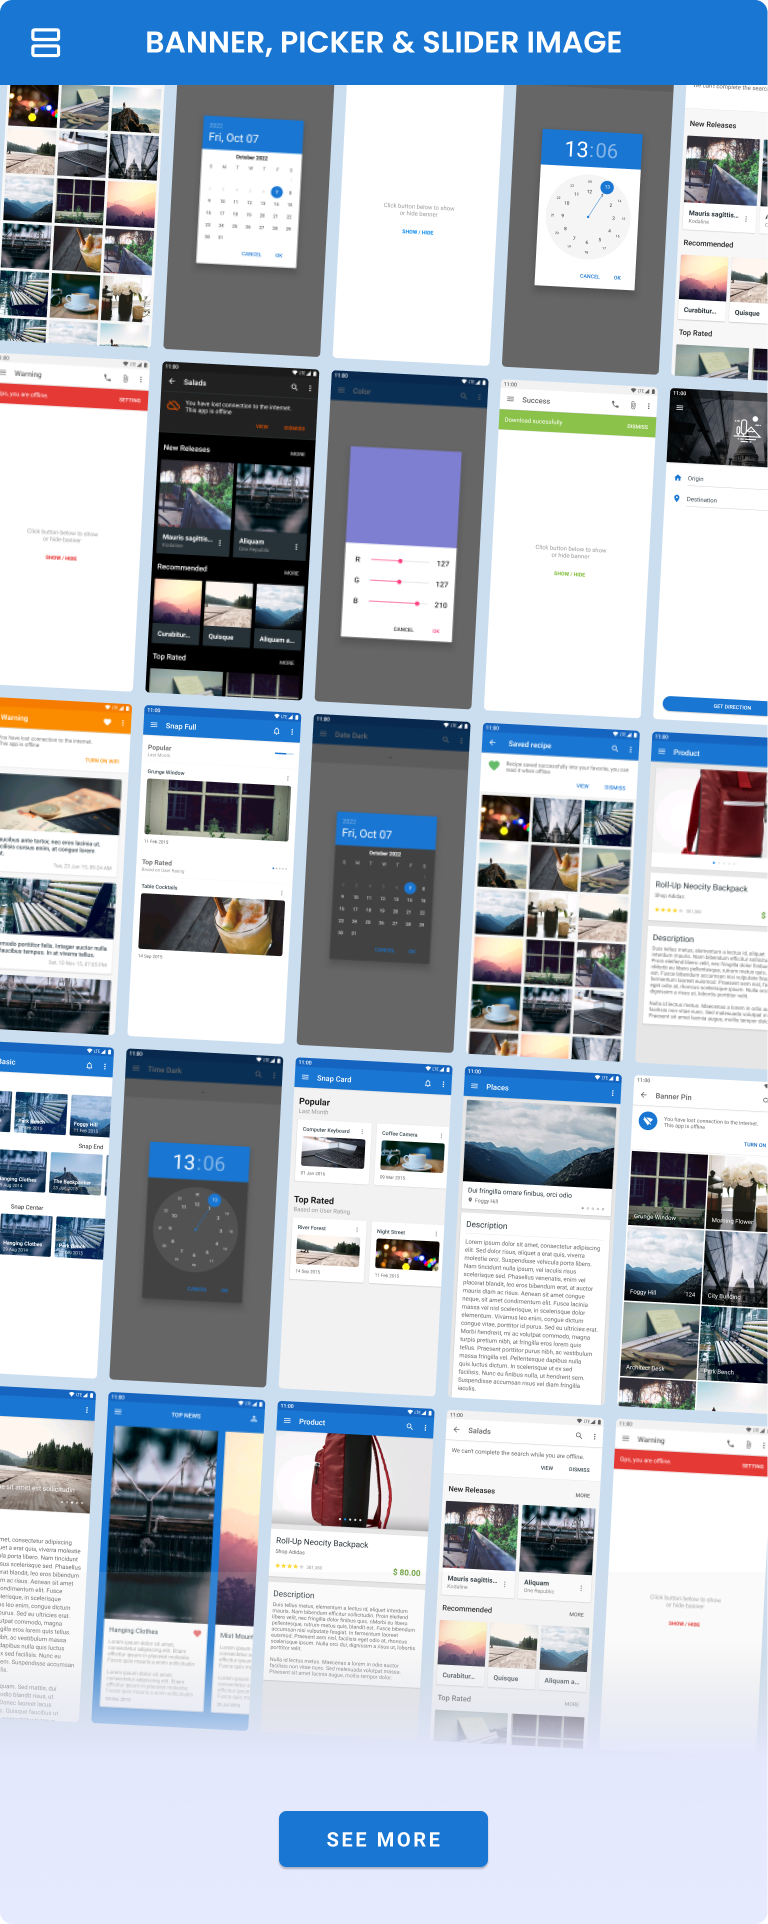Tap profile icon in TOP NEWS screen
Screen dimensions: 768x1924
[254, 1418]
